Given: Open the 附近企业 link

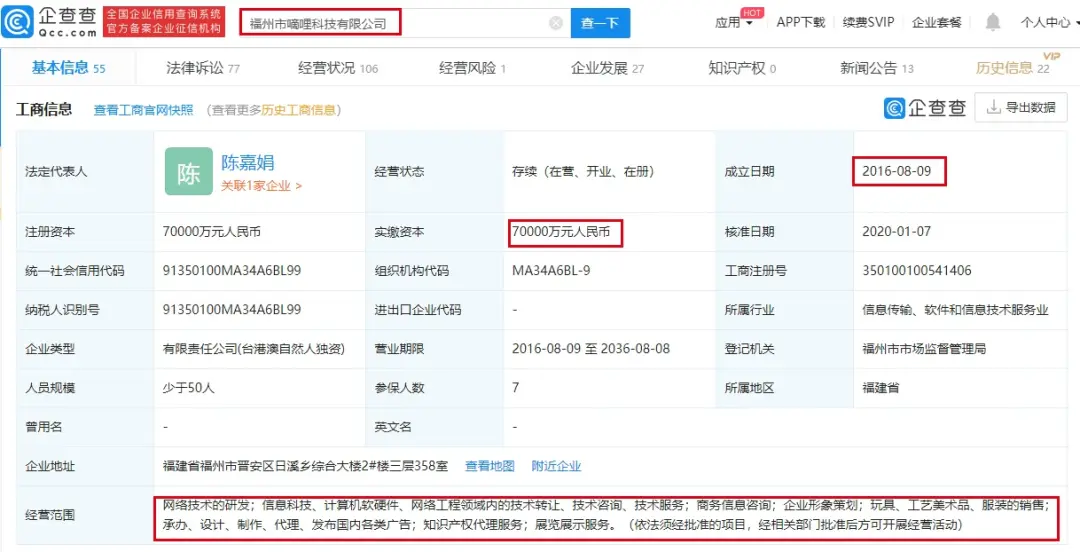Looking at the screenshot, I should point(557,466).
